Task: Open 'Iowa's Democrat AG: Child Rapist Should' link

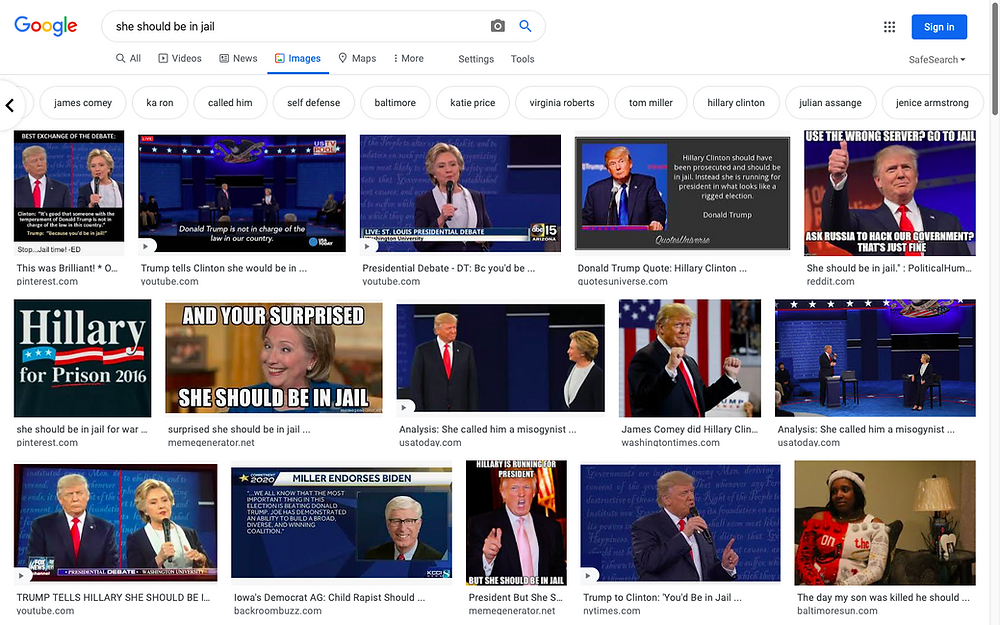Action: click(x=329, y=598)
